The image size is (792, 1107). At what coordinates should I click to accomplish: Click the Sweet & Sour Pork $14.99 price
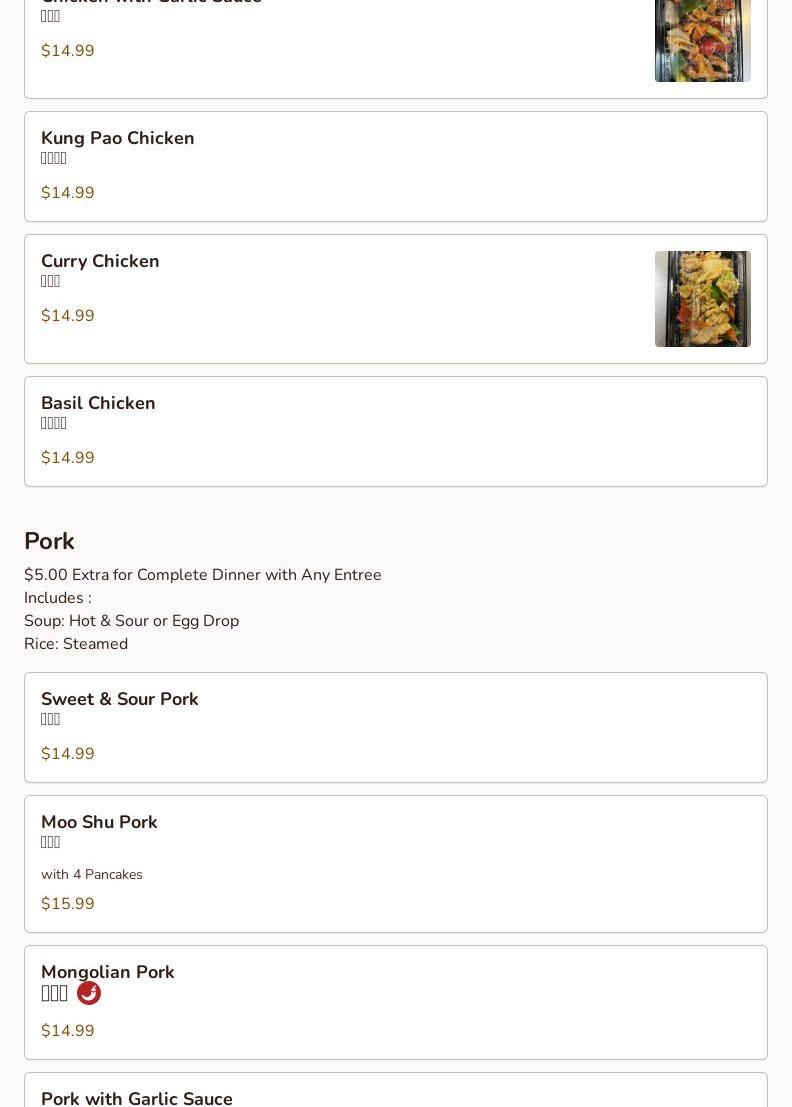(x=68, y=754)
